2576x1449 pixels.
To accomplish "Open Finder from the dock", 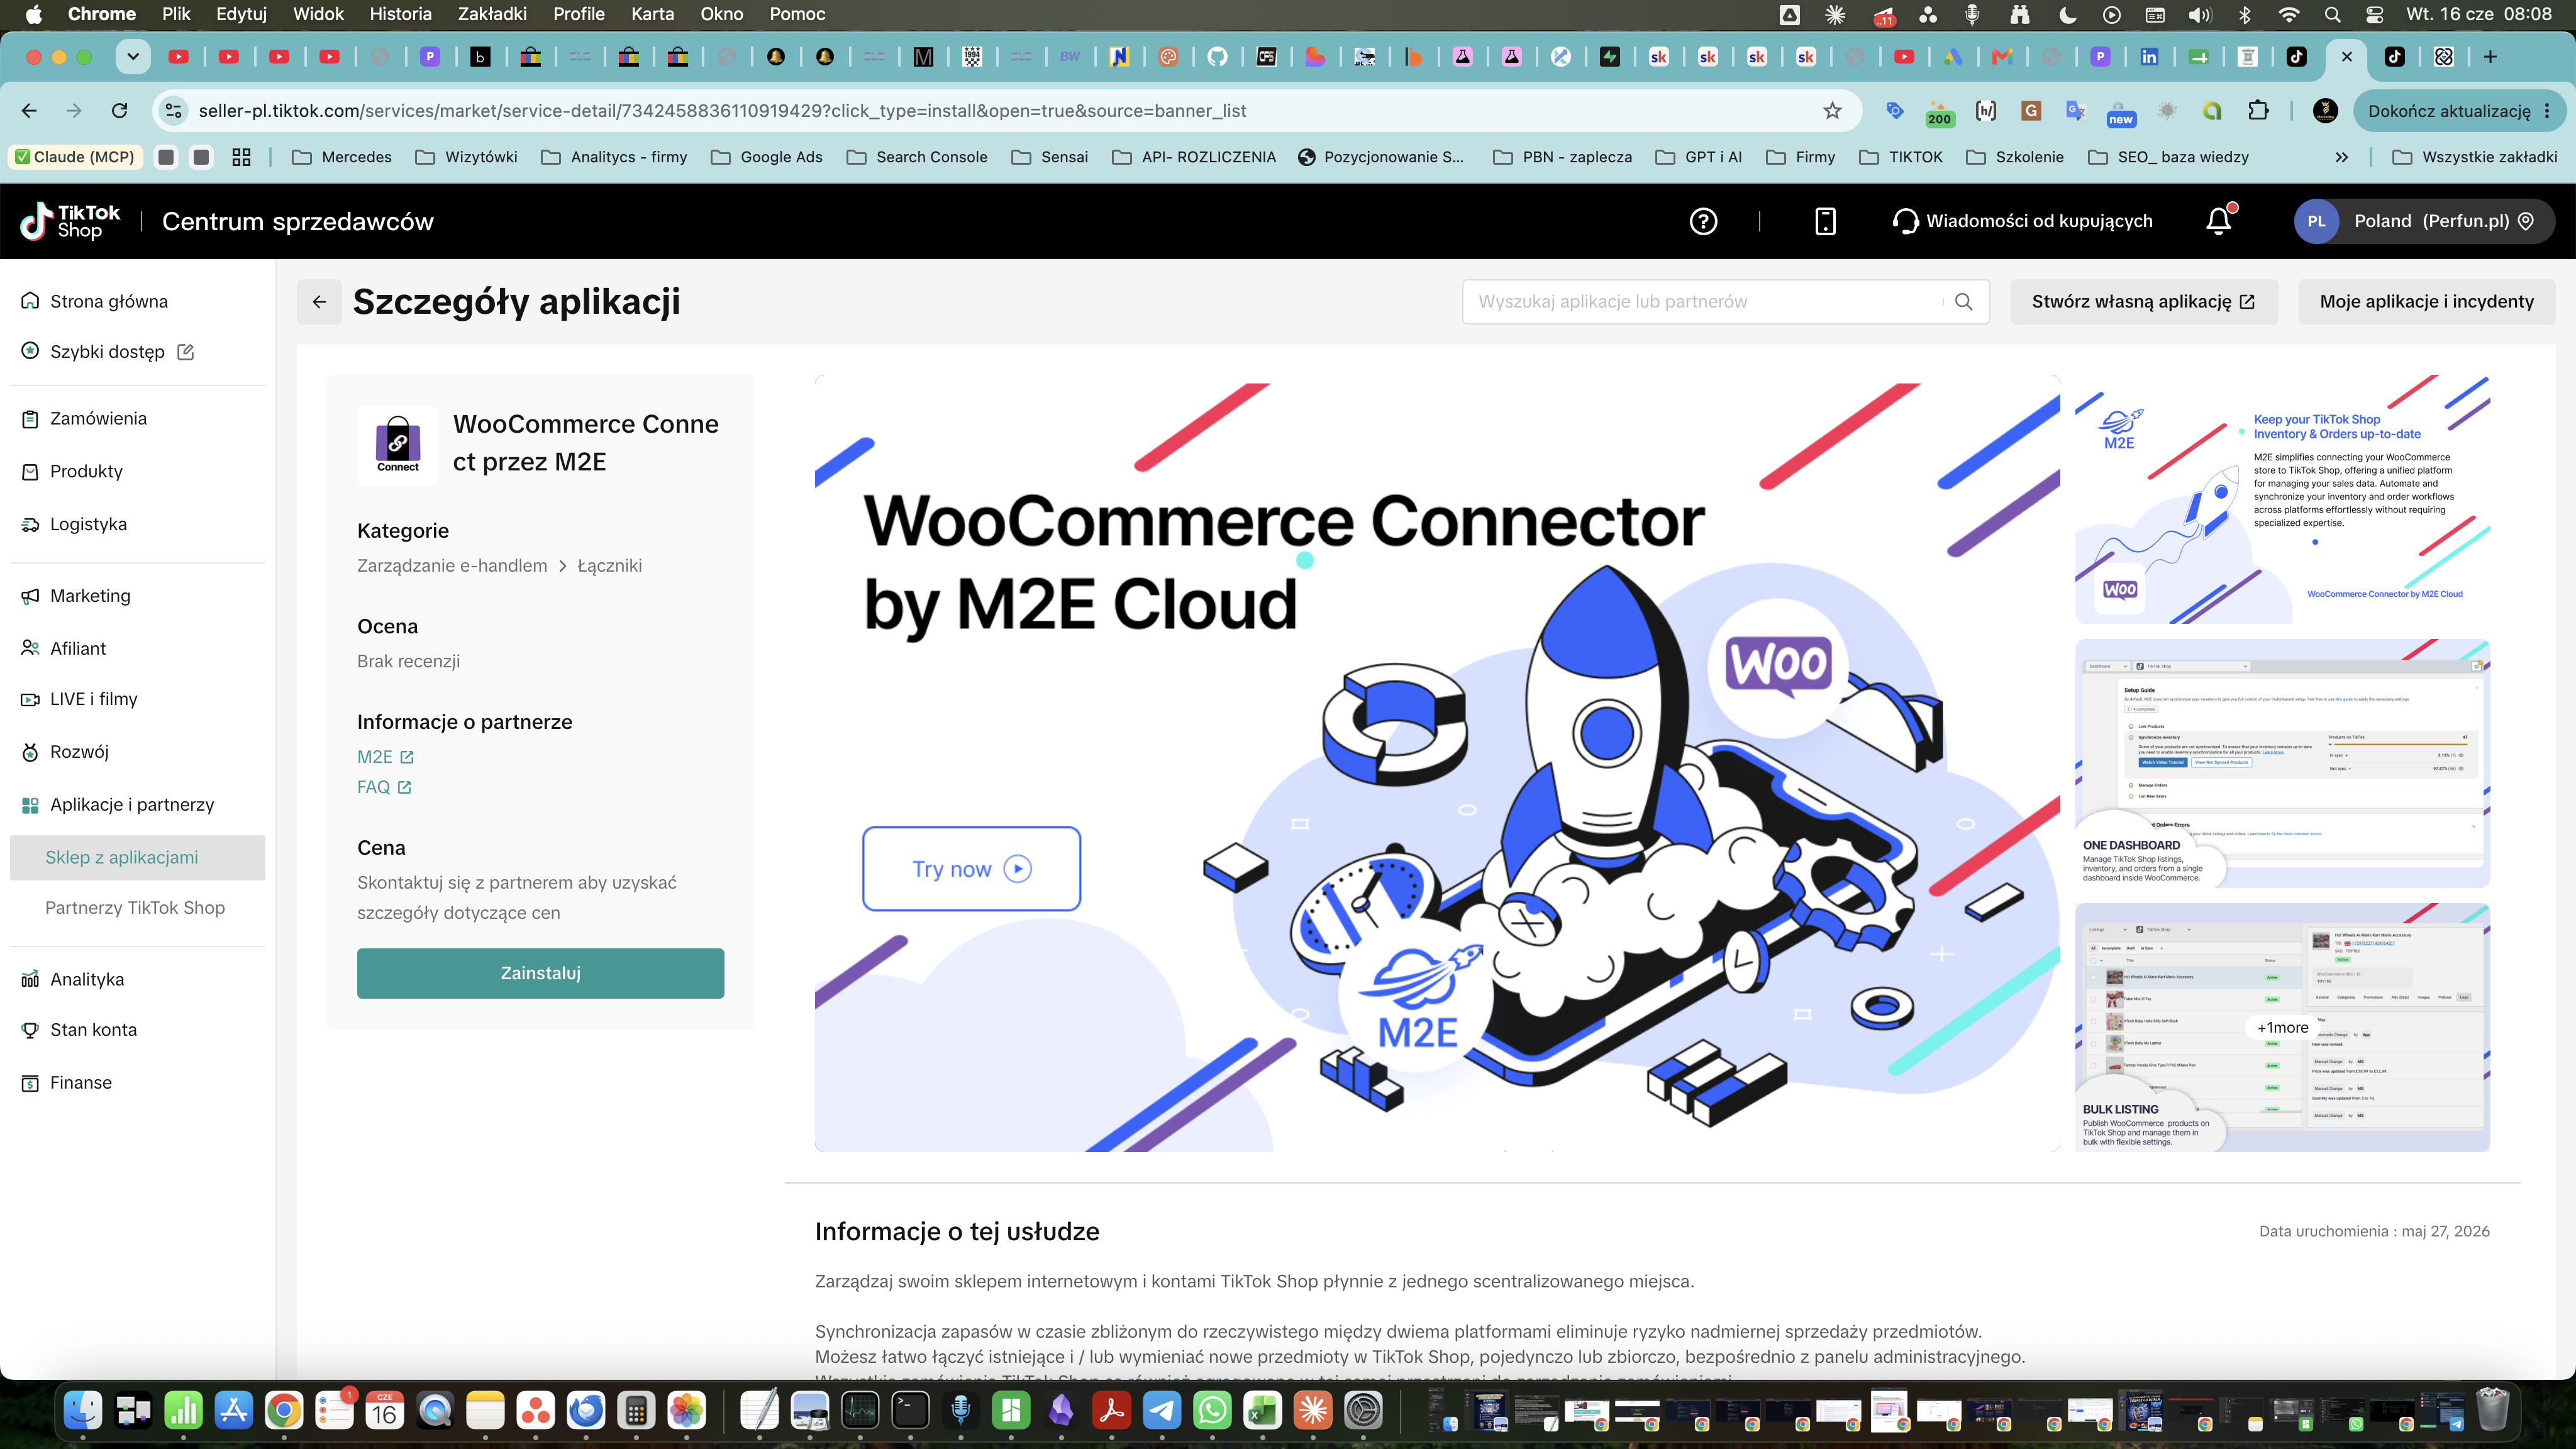I will (x=83, y=1410).
